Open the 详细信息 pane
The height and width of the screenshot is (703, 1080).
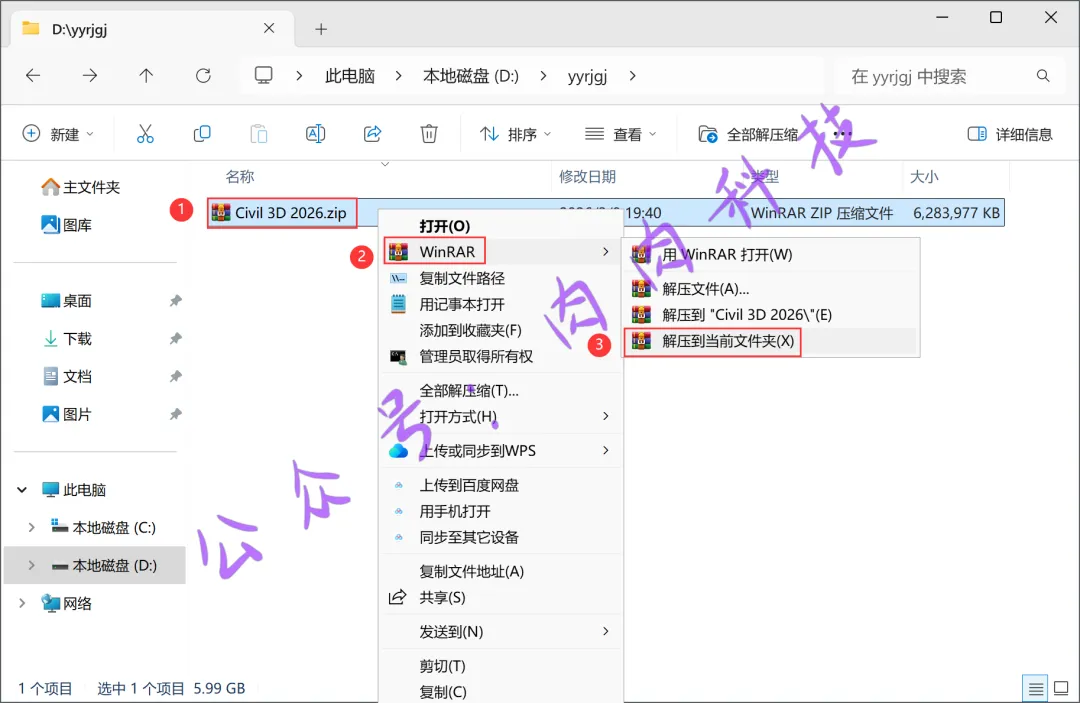coord(1010,134)
